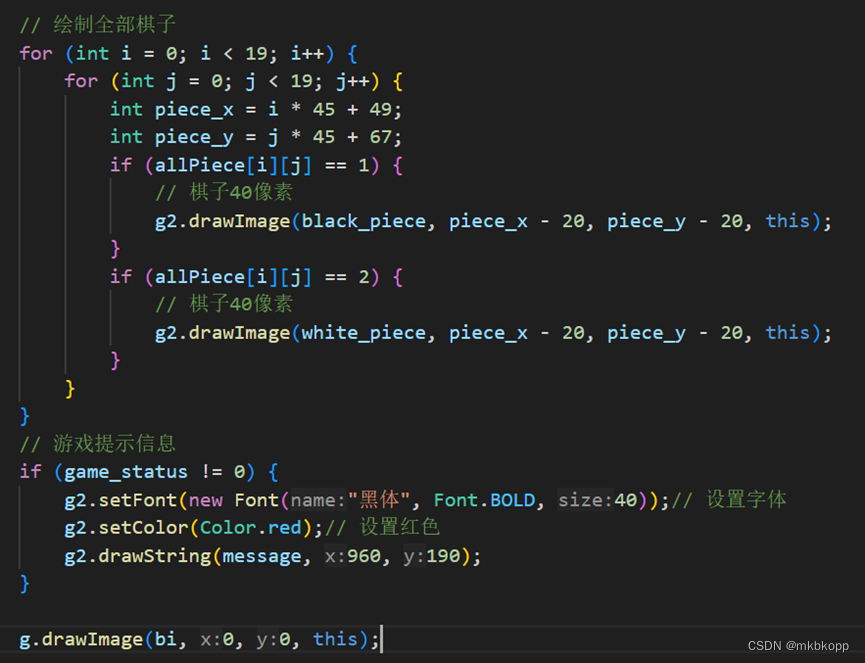Click 'white_piece' in the drawImage call
This screenshot has height=663, width=865.
click(x=364, y=333)
